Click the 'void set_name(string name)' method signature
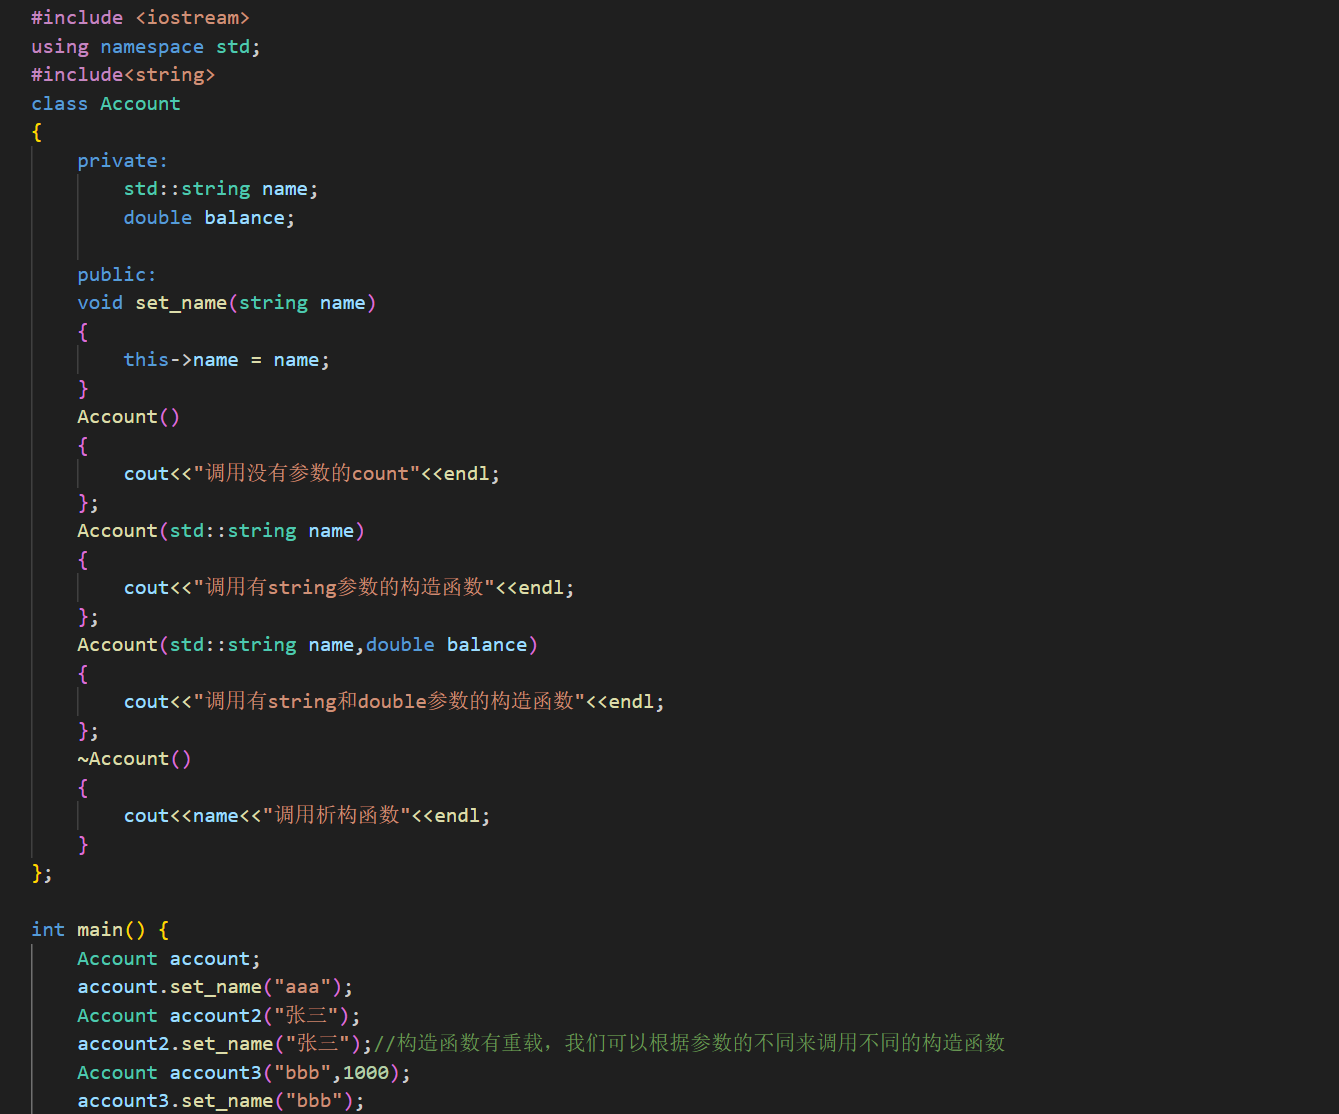 click(x=227, y=303)
